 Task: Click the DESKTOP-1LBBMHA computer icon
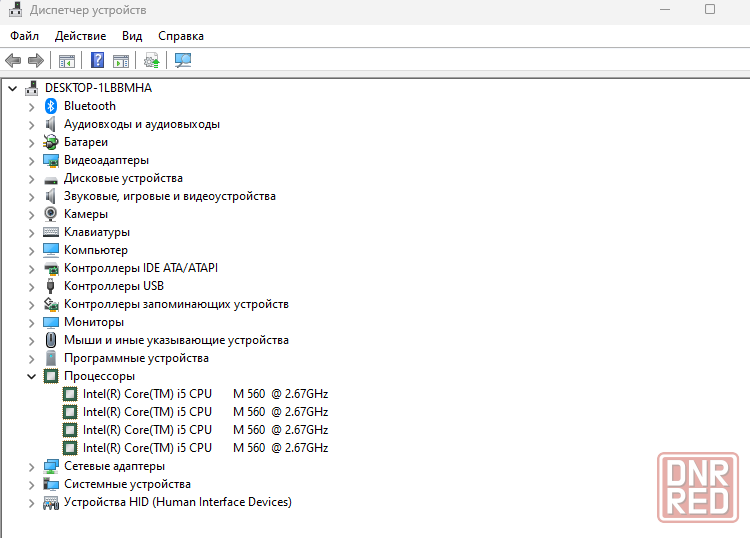pos(32,88)
